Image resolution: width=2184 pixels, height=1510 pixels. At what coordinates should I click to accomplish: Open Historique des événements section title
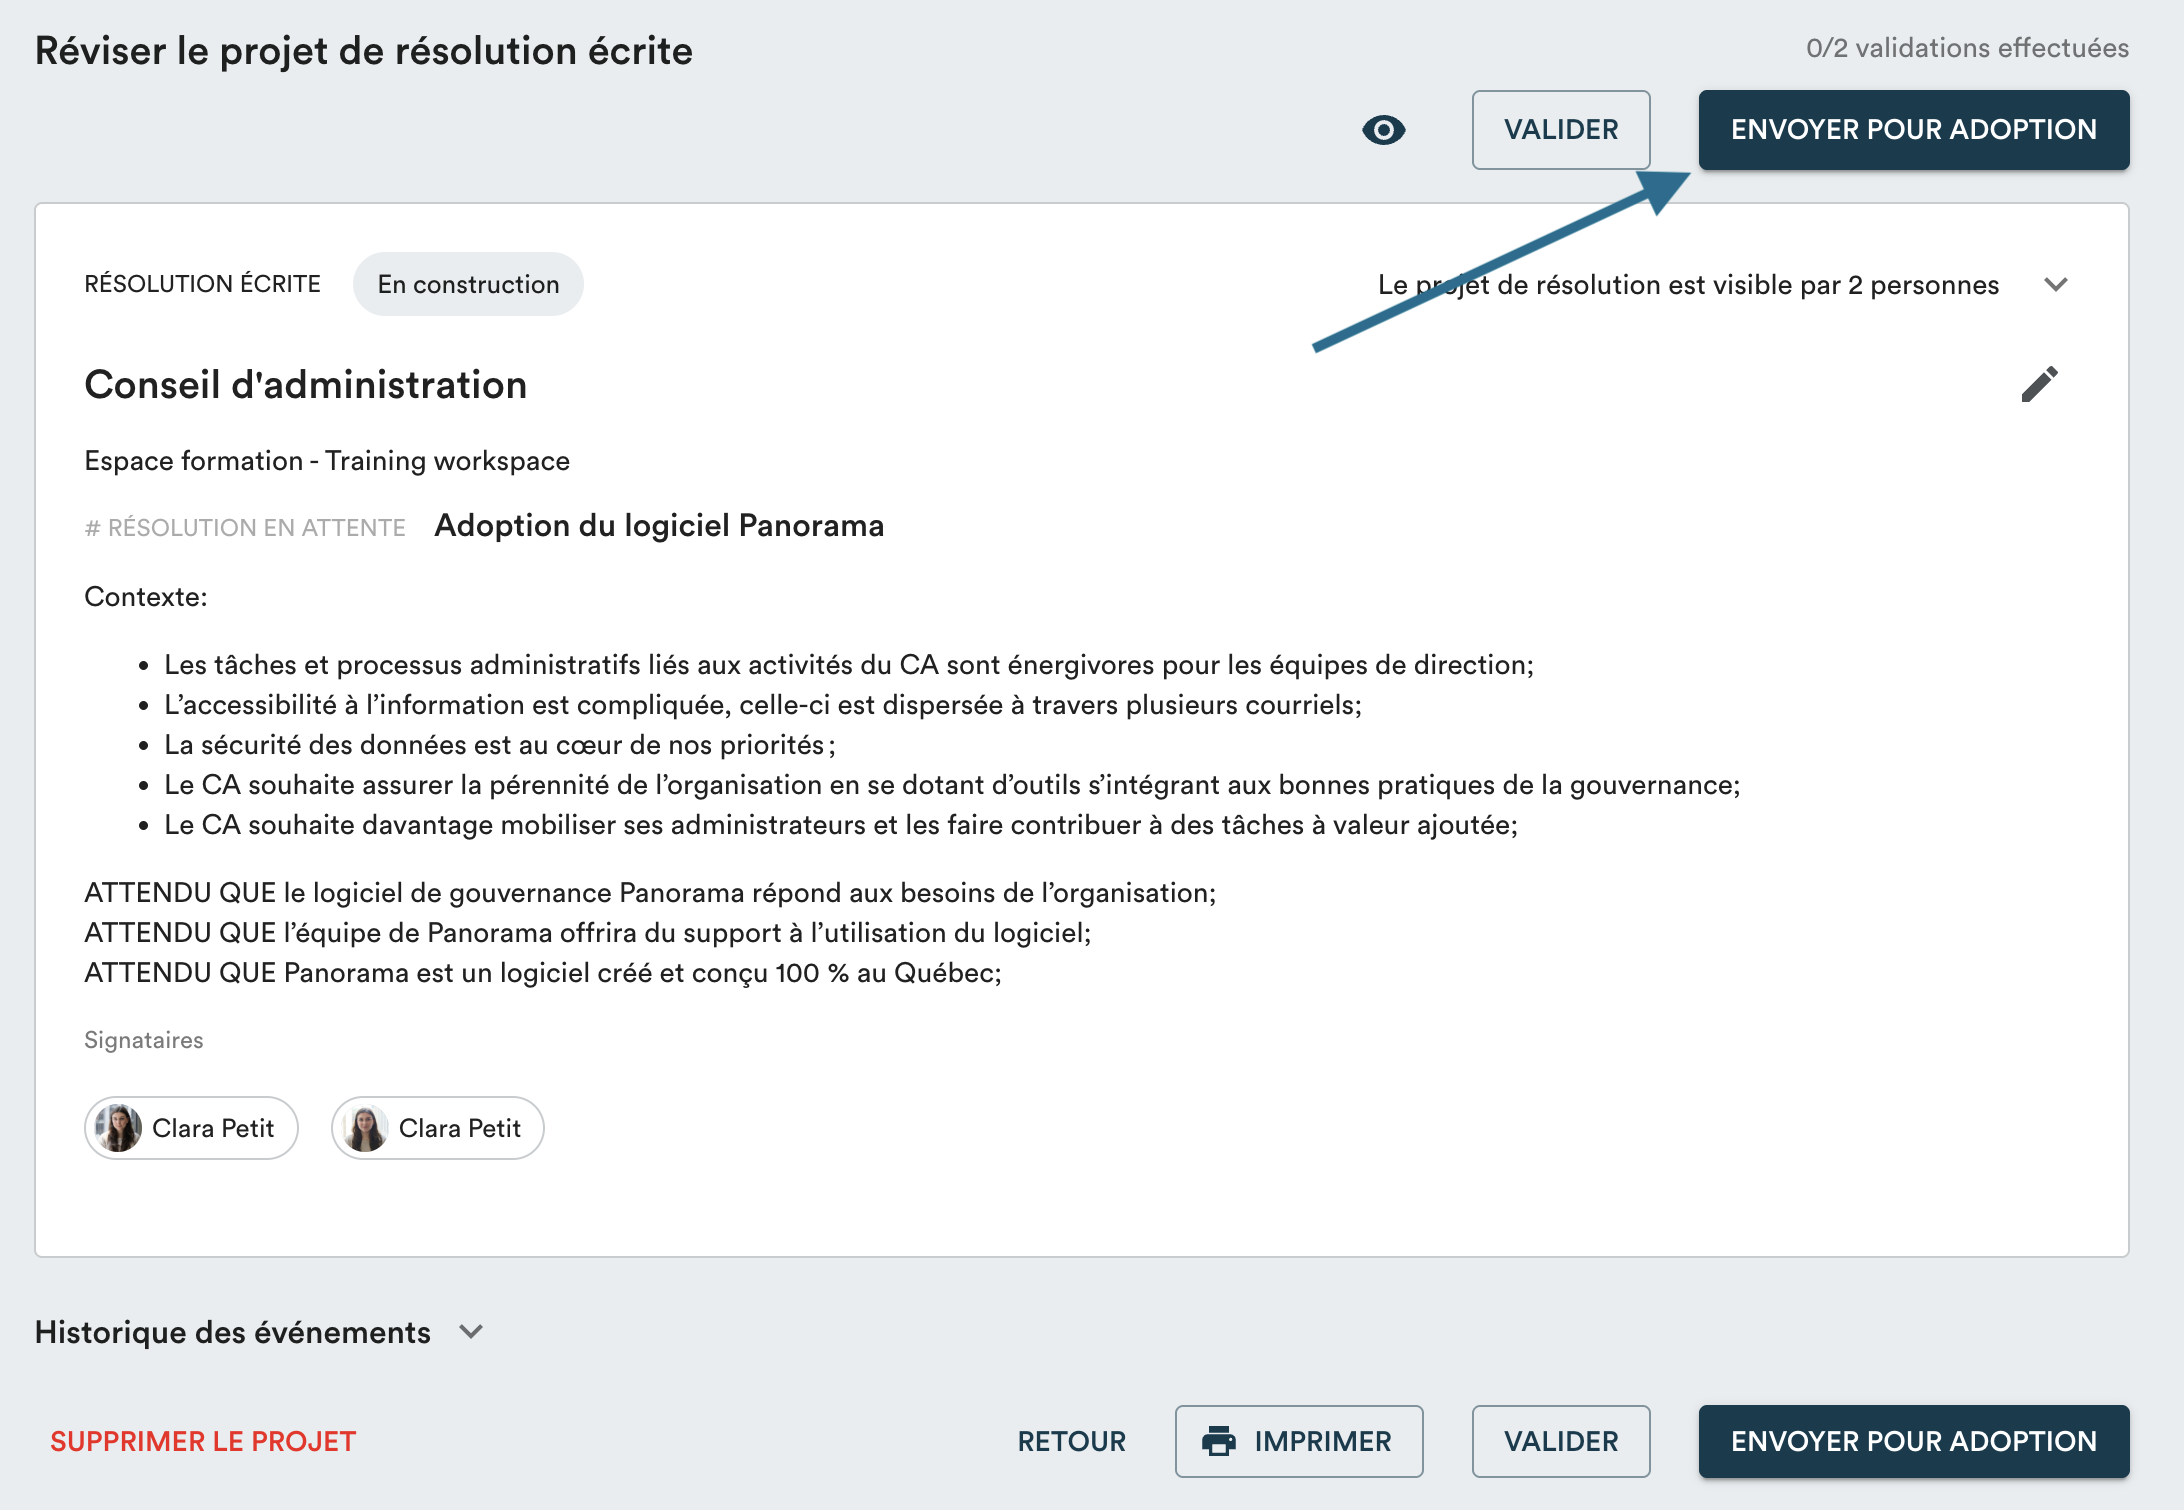233,1332
